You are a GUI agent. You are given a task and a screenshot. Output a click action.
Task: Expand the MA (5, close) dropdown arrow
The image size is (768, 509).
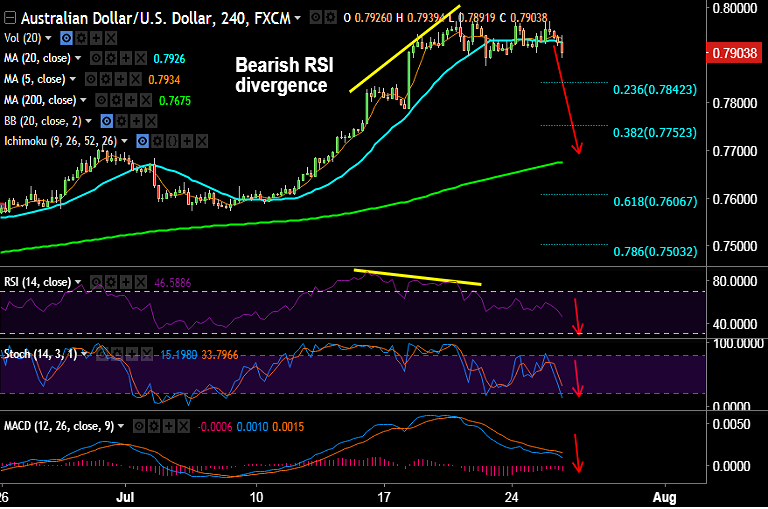72,79
